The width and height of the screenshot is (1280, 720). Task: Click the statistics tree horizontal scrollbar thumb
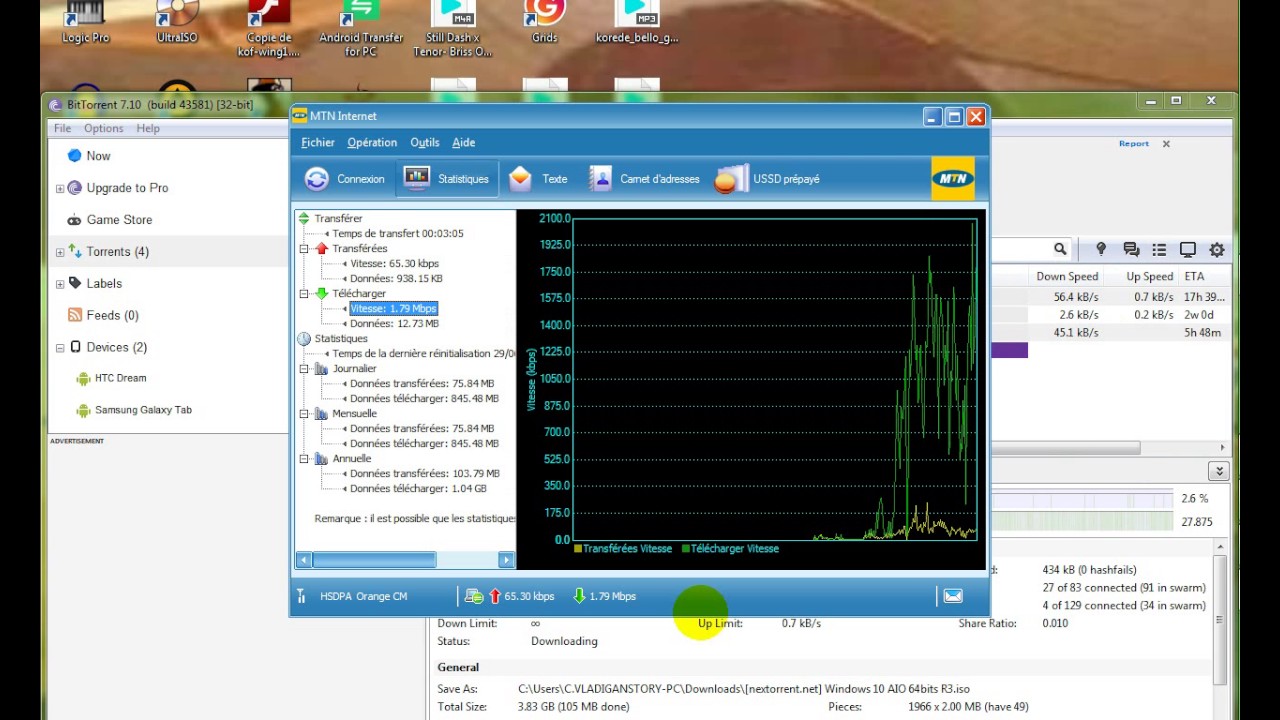[373, 560]
